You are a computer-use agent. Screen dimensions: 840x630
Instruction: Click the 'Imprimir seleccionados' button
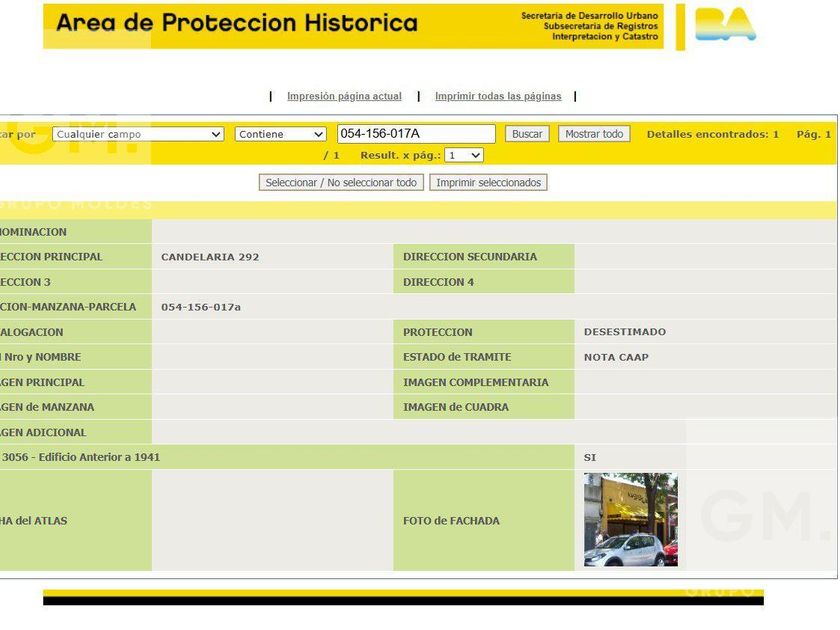click(489, 183)
